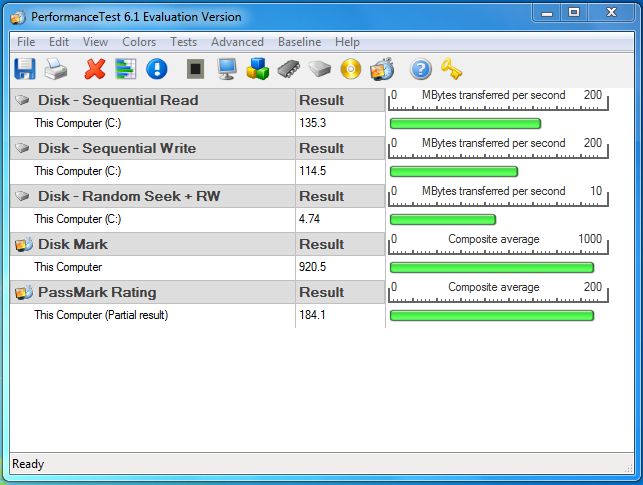The width and height of the screenshot is (643, 485).
Task: Click the disk icon beside Disk - Sequential Read
Action: 23,100
